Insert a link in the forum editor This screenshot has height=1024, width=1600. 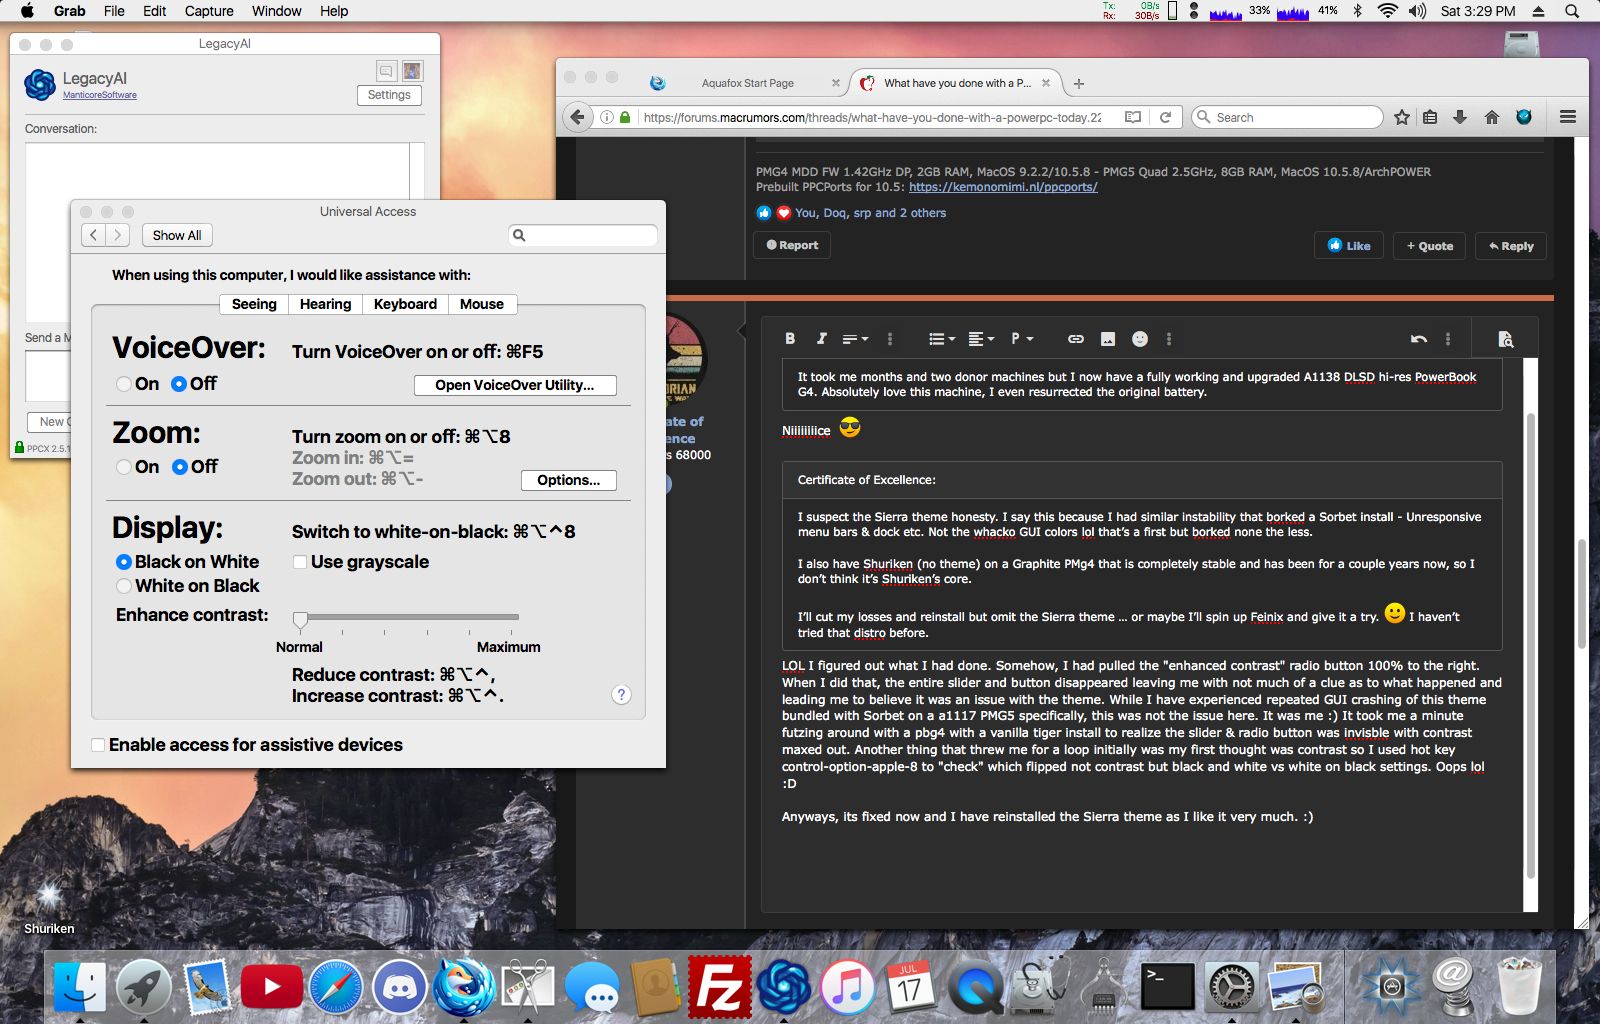1075,338
